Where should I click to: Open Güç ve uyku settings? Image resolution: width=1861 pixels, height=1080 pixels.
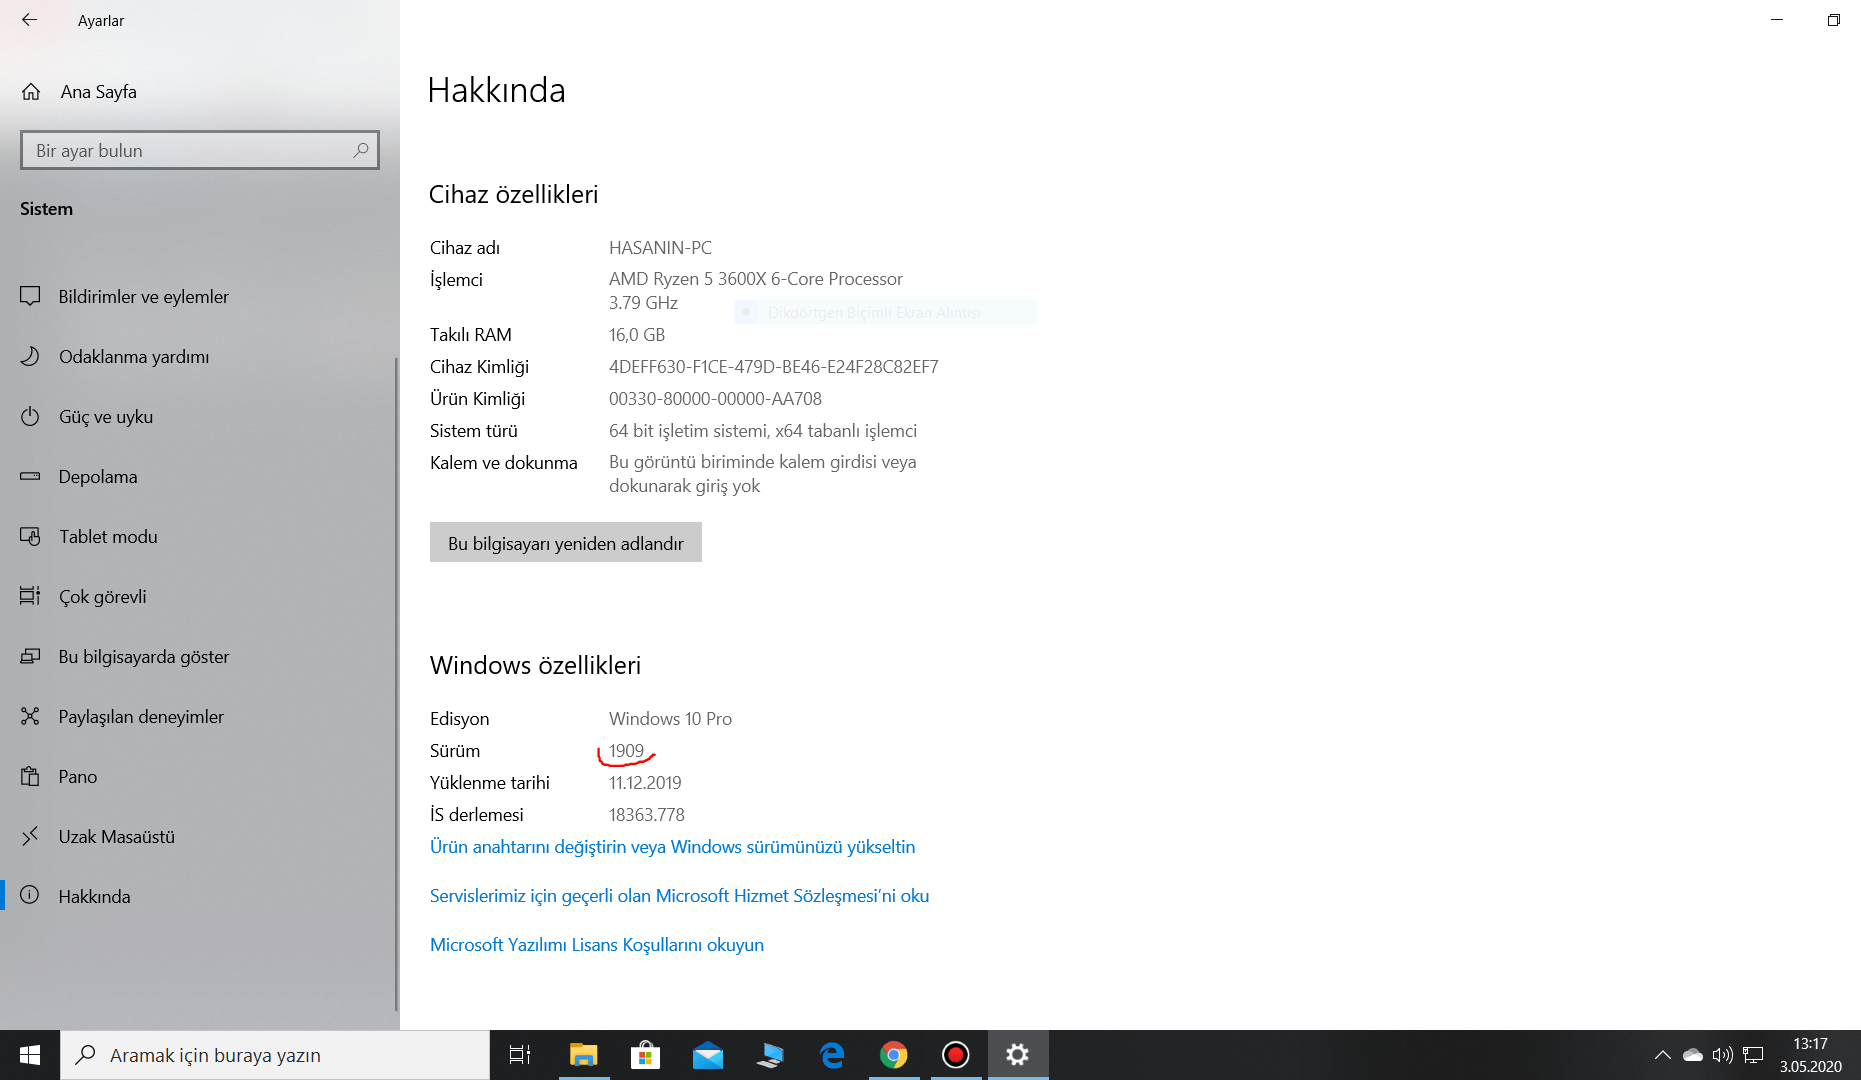pyautogui.click(x=200, y=417)
